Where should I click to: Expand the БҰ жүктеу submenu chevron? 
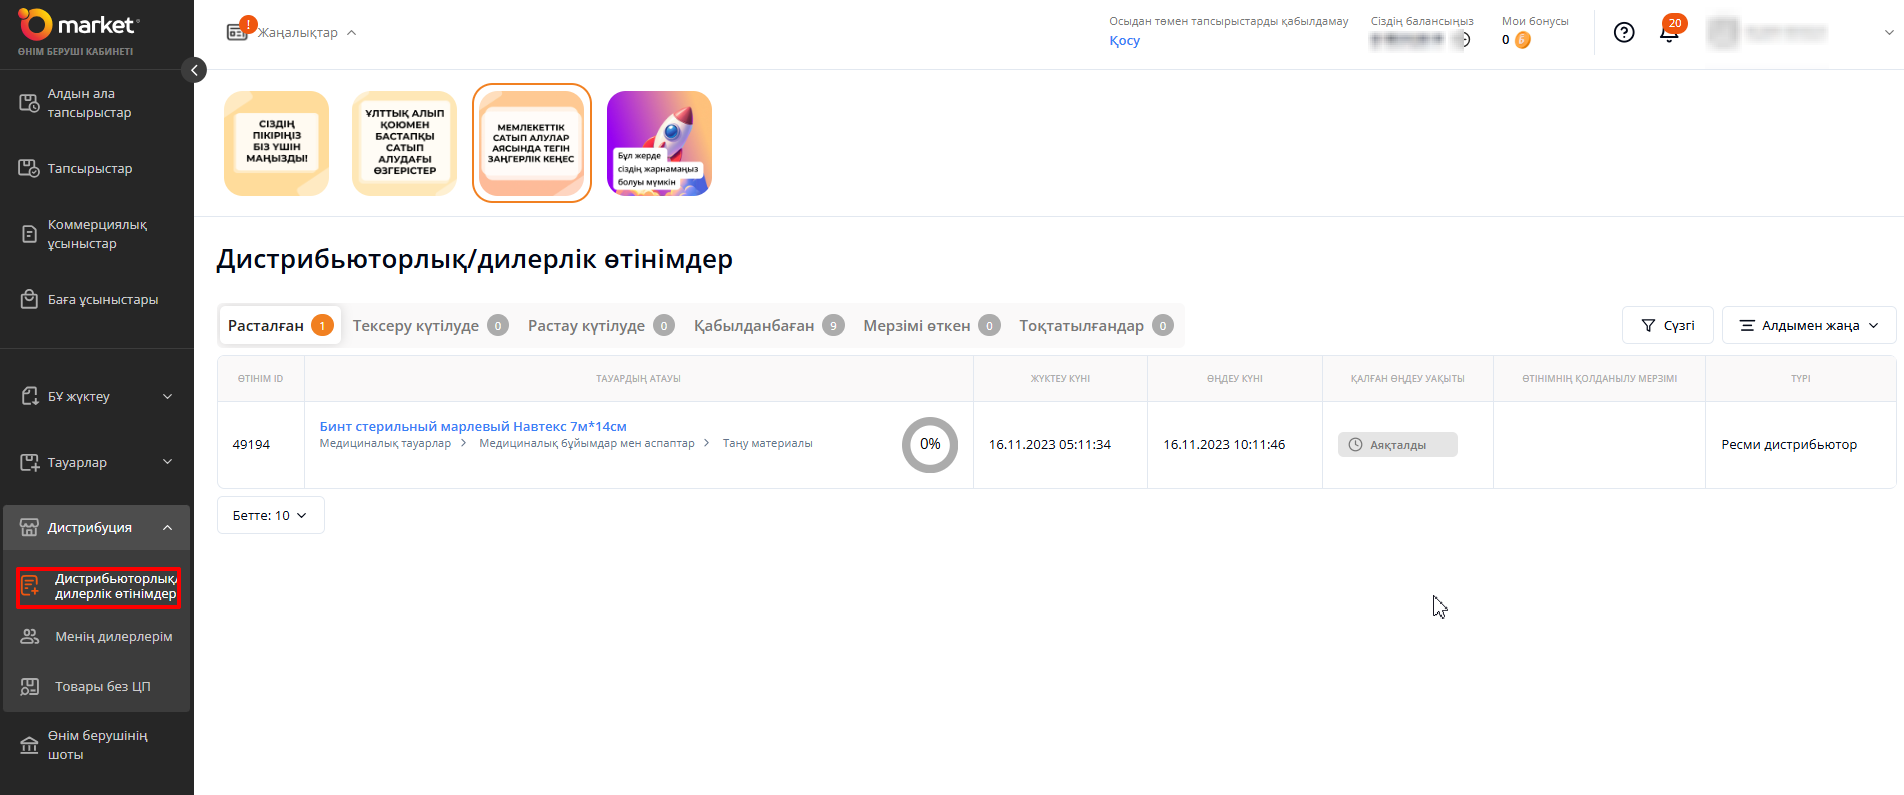tap(168, 396)
